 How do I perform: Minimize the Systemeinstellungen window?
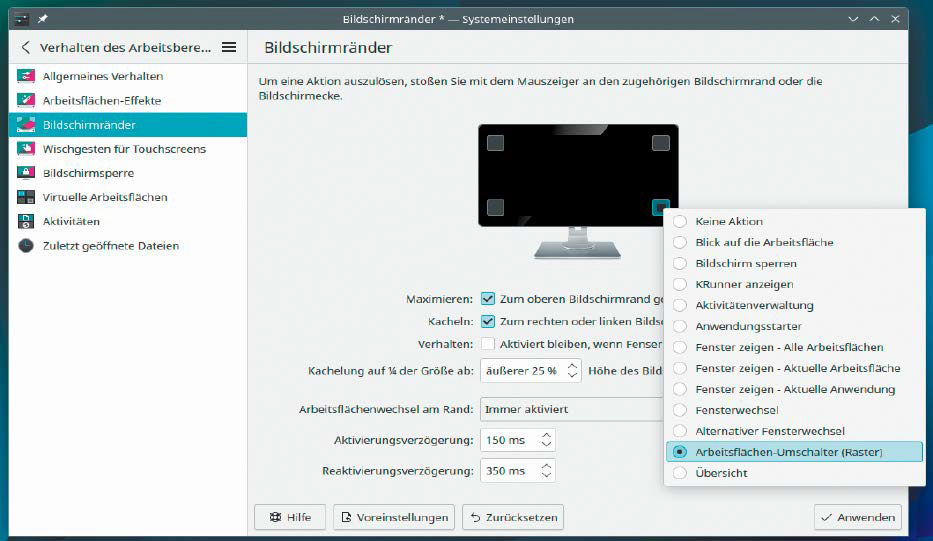pos(853,19)
